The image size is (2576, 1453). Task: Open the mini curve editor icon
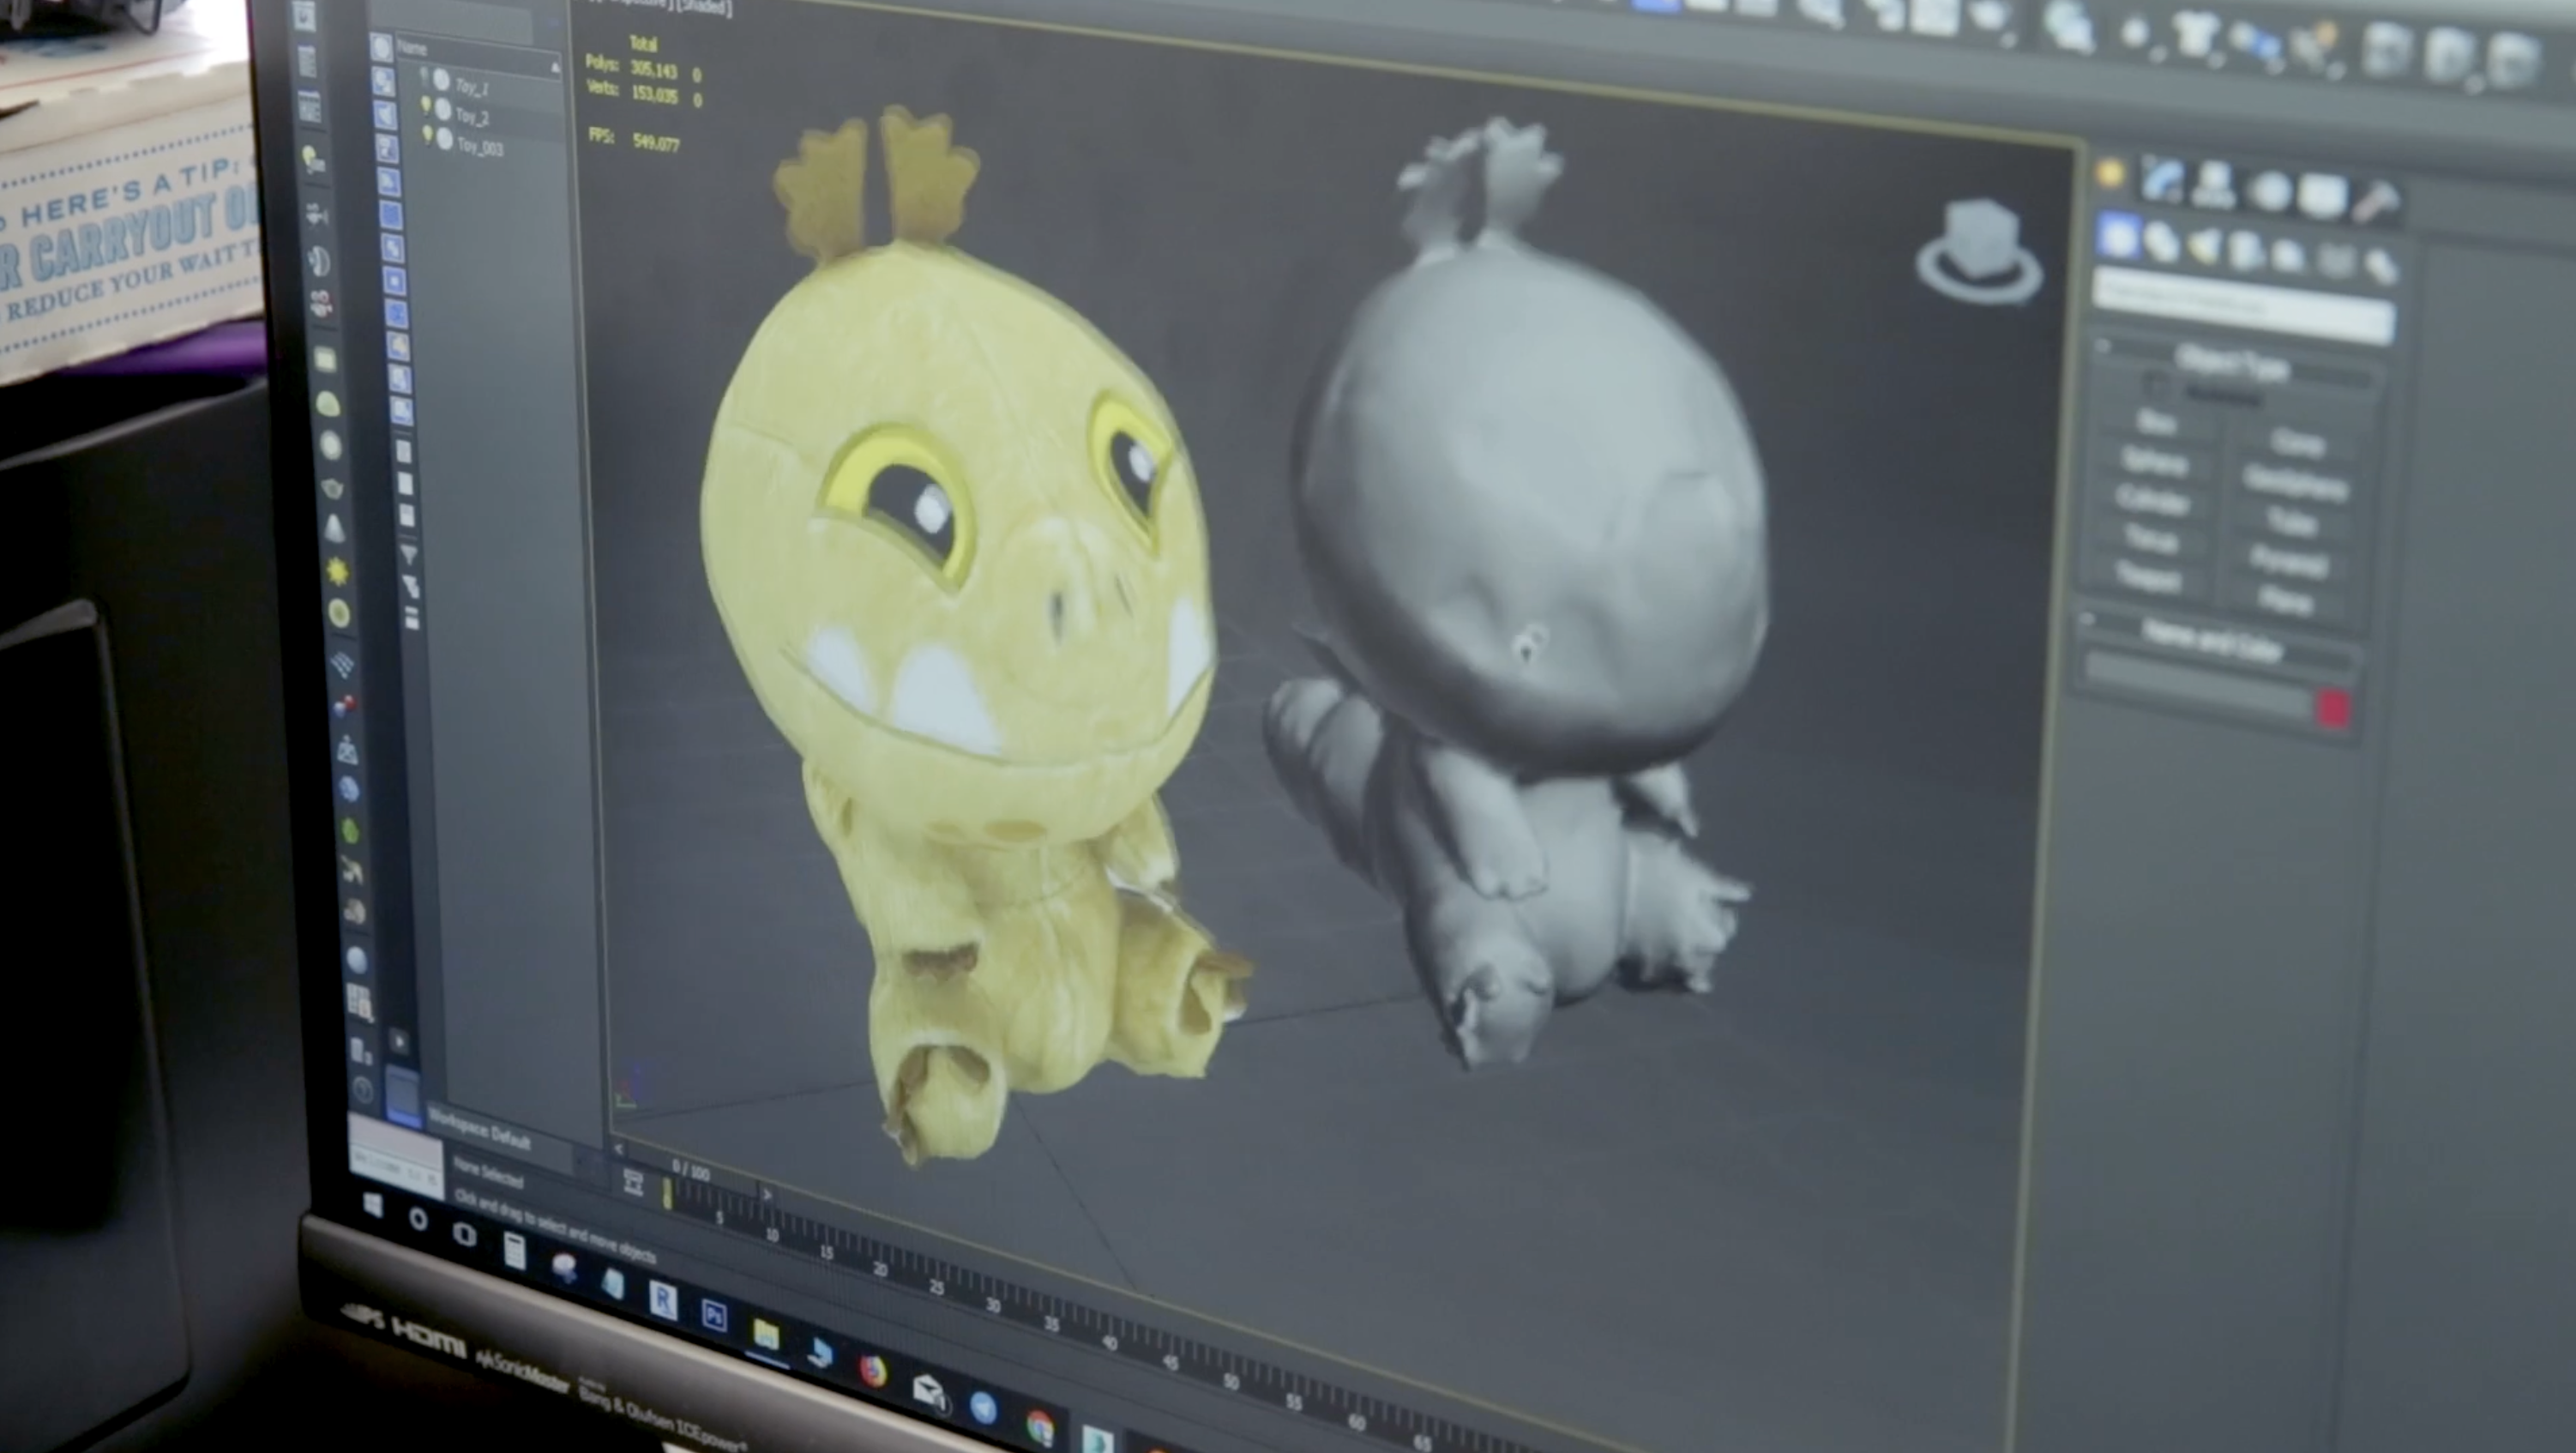[633, 1183]
